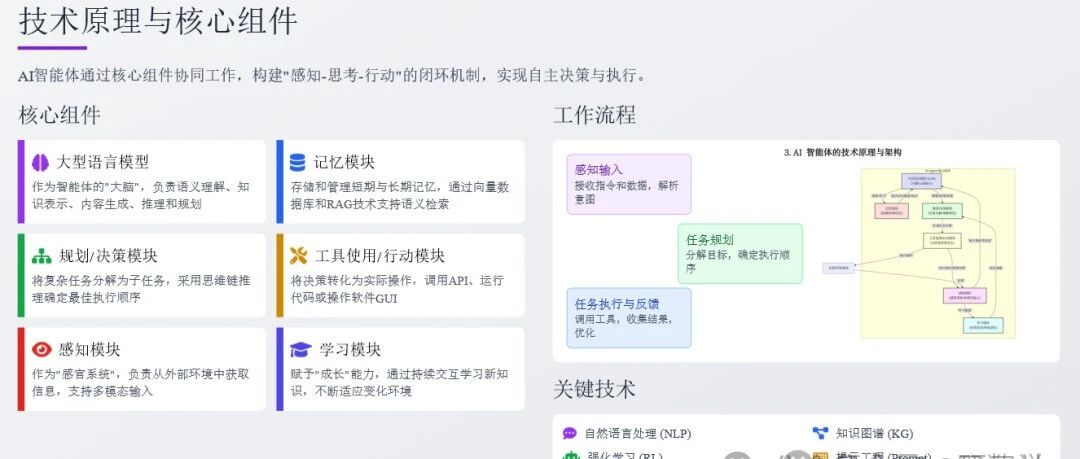Click the 核心组件 section heading
Screen dimensions: 1080x459
pos(60,114)
